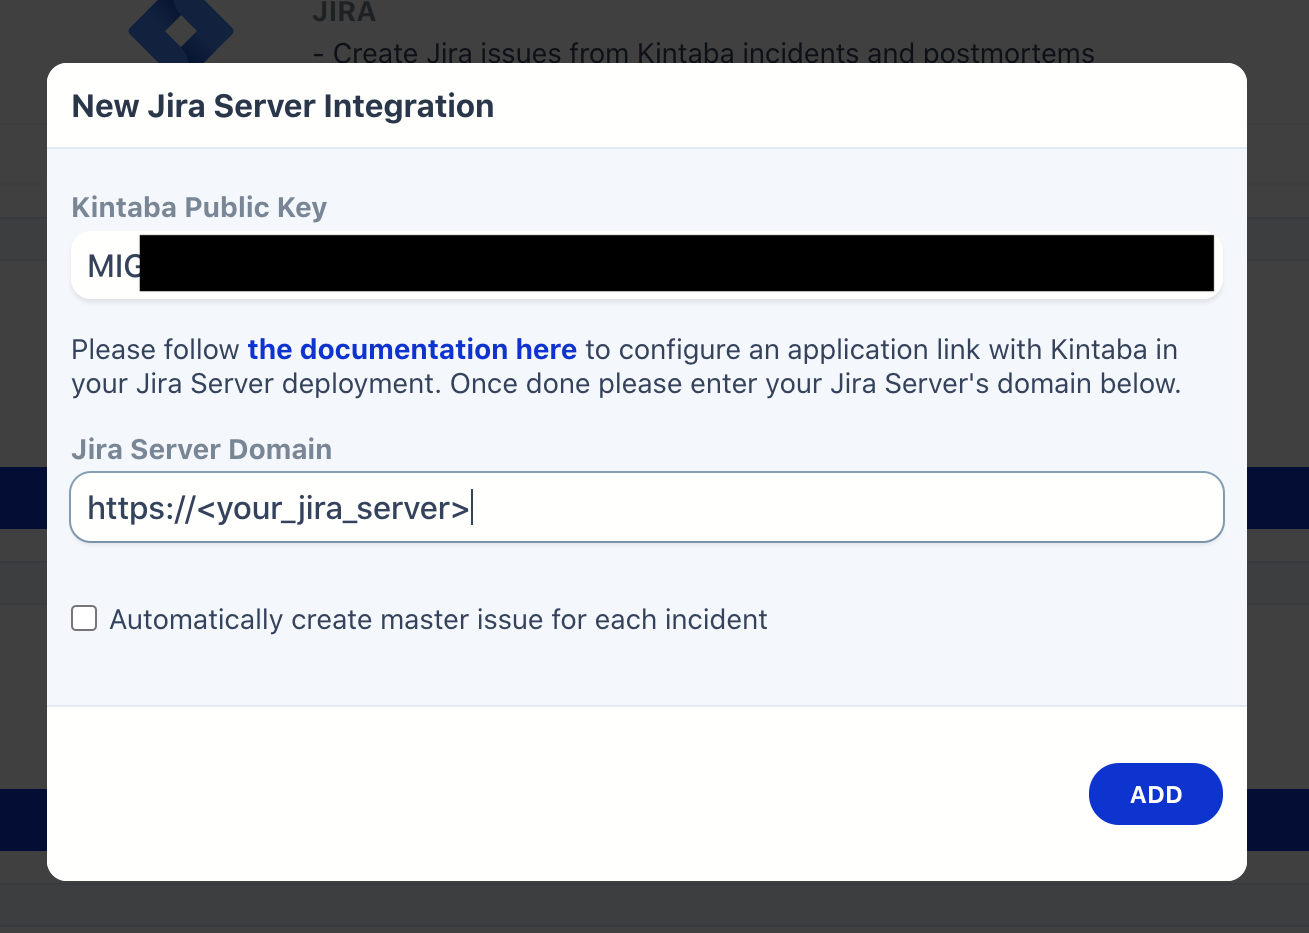Select the Kintaba Public Key field

coord(647,265)
